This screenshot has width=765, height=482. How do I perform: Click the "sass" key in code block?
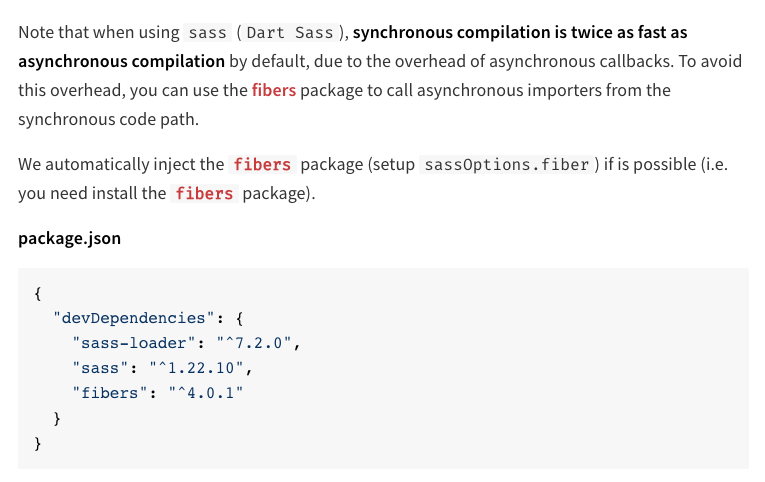[100, 368]
